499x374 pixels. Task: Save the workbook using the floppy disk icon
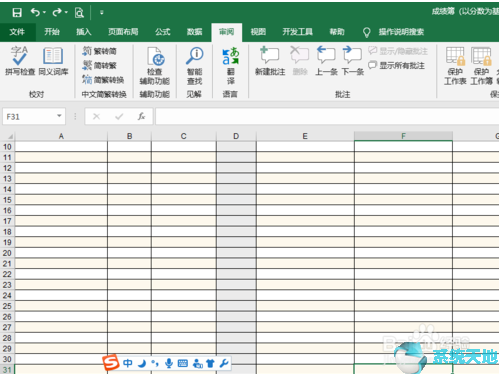coord(17,13)
